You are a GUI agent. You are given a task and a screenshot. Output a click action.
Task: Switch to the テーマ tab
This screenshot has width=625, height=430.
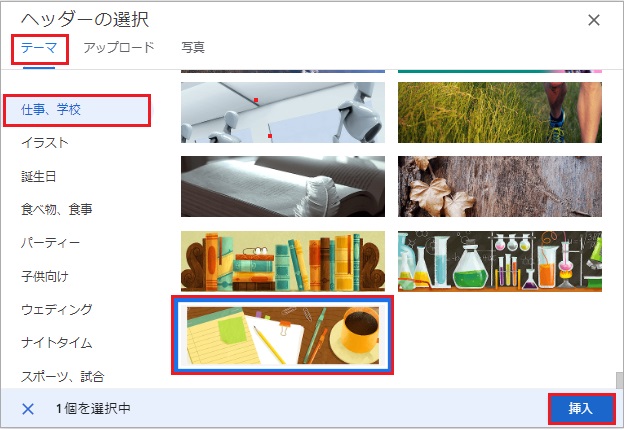[x=39, y=48]
